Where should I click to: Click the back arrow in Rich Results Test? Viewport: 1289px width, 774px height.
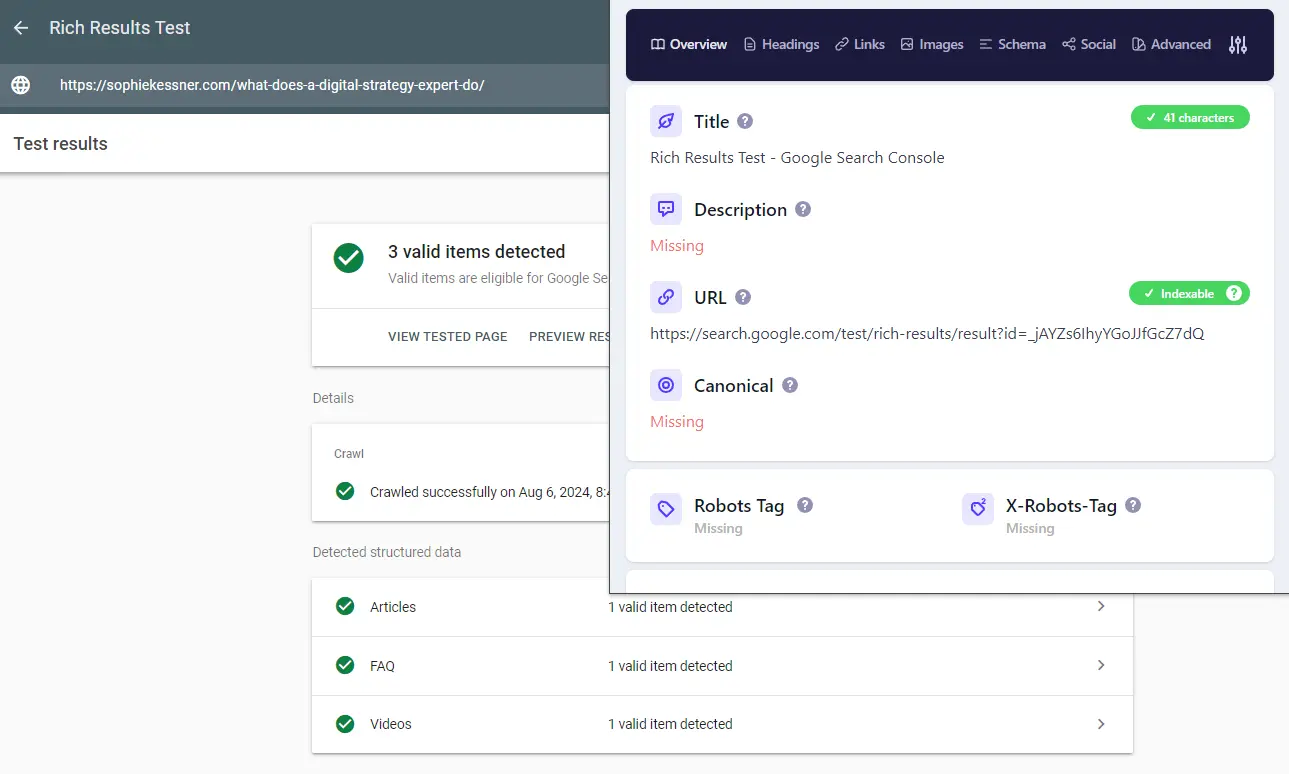click(21, 28)
